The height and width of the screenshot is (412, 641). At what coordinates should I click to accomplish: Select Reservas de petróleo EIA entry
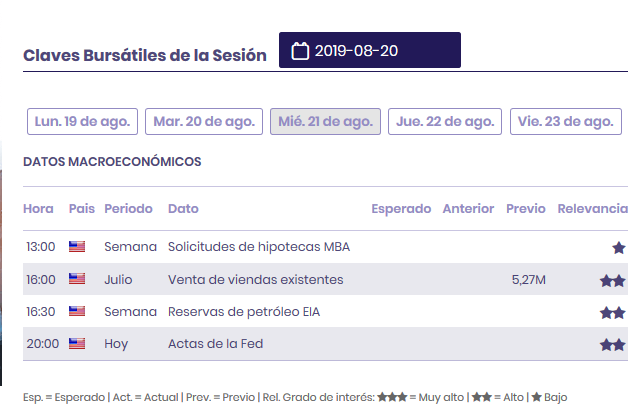[244, 312]
